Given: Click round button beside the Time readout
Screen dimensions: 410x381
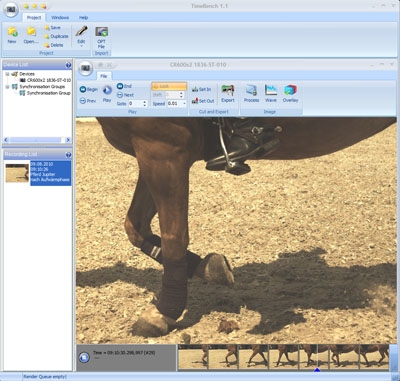Looking at the screenshot, I should (84, 358).
